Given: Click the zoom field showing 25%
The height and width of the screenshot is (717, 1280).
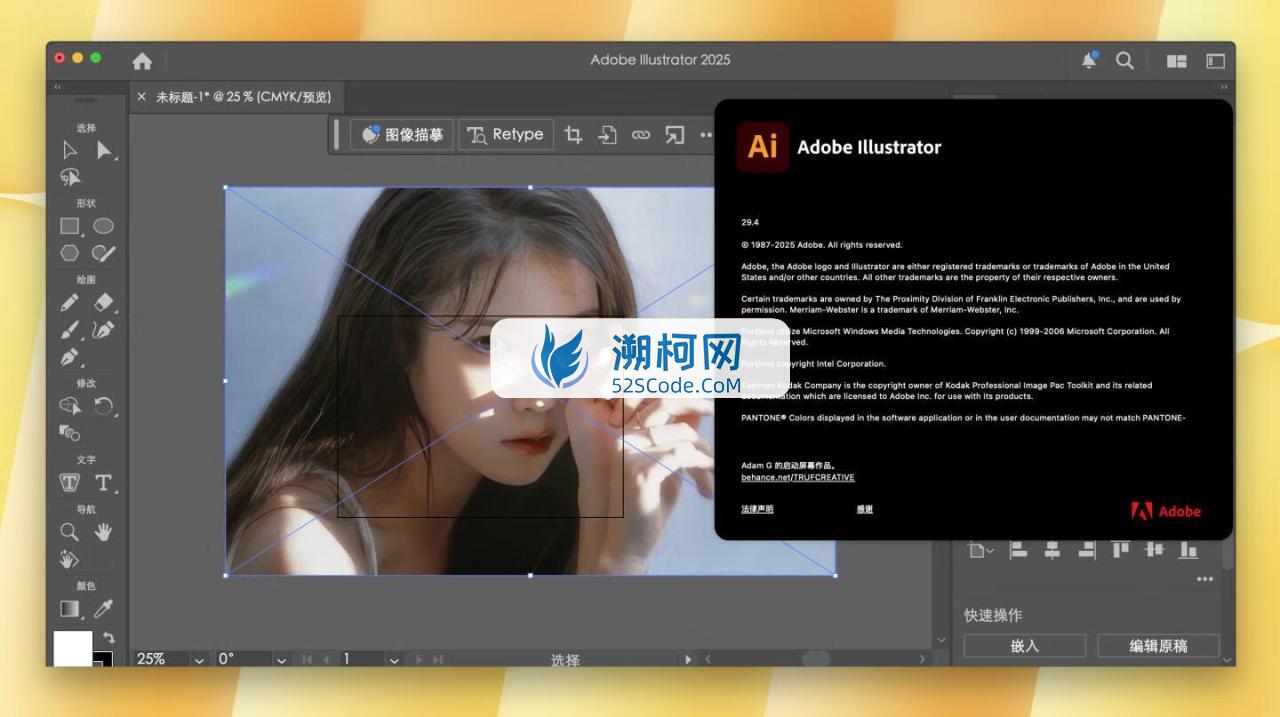Looking at the screenshot, I should (x=160, y=659).
